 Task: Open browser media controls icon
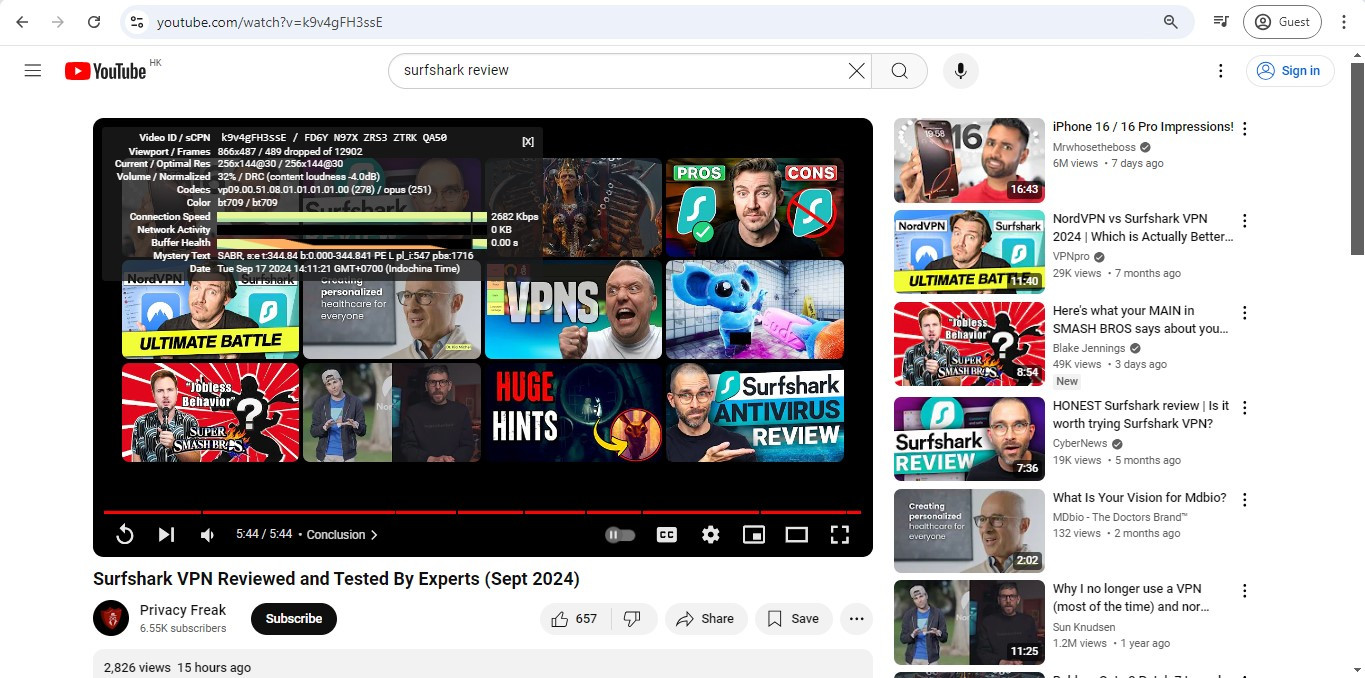pyautogui.click(x=1220, y=22)
